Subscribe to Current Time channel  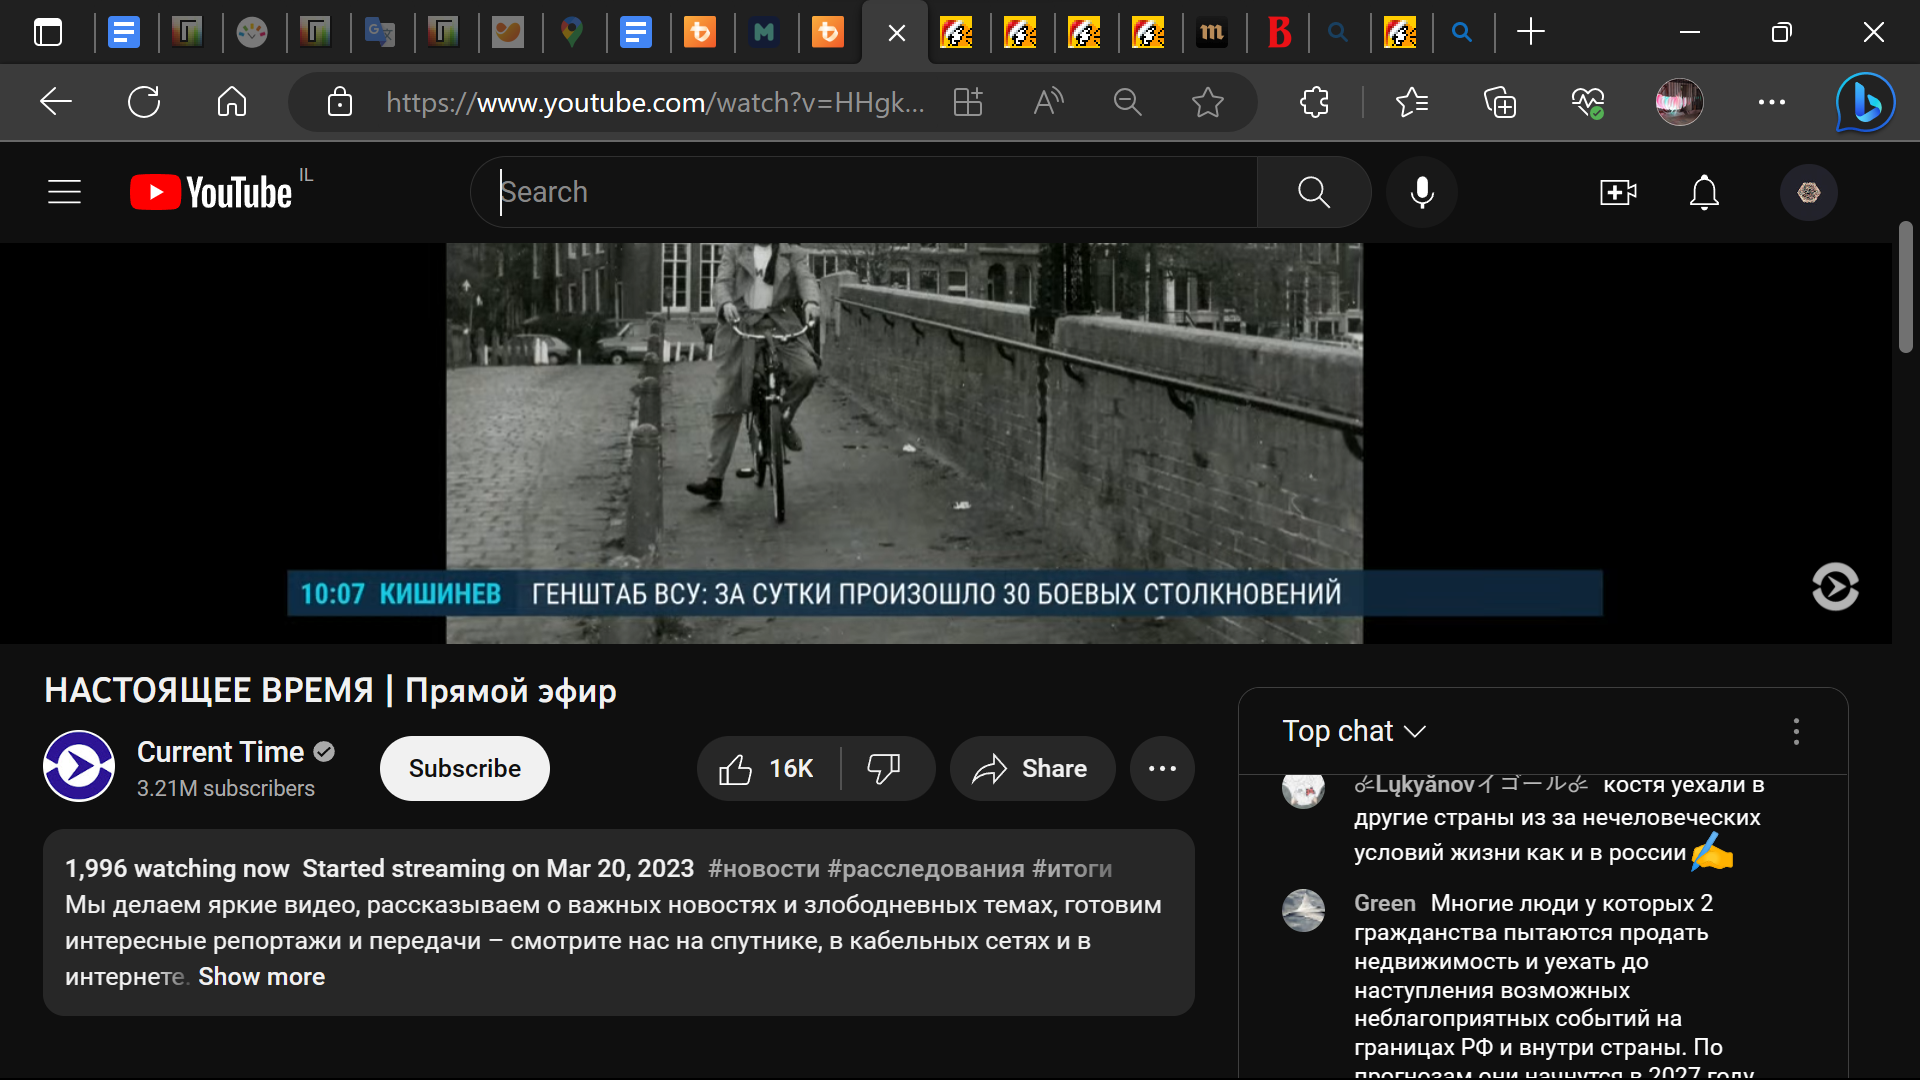coord(464,769)
